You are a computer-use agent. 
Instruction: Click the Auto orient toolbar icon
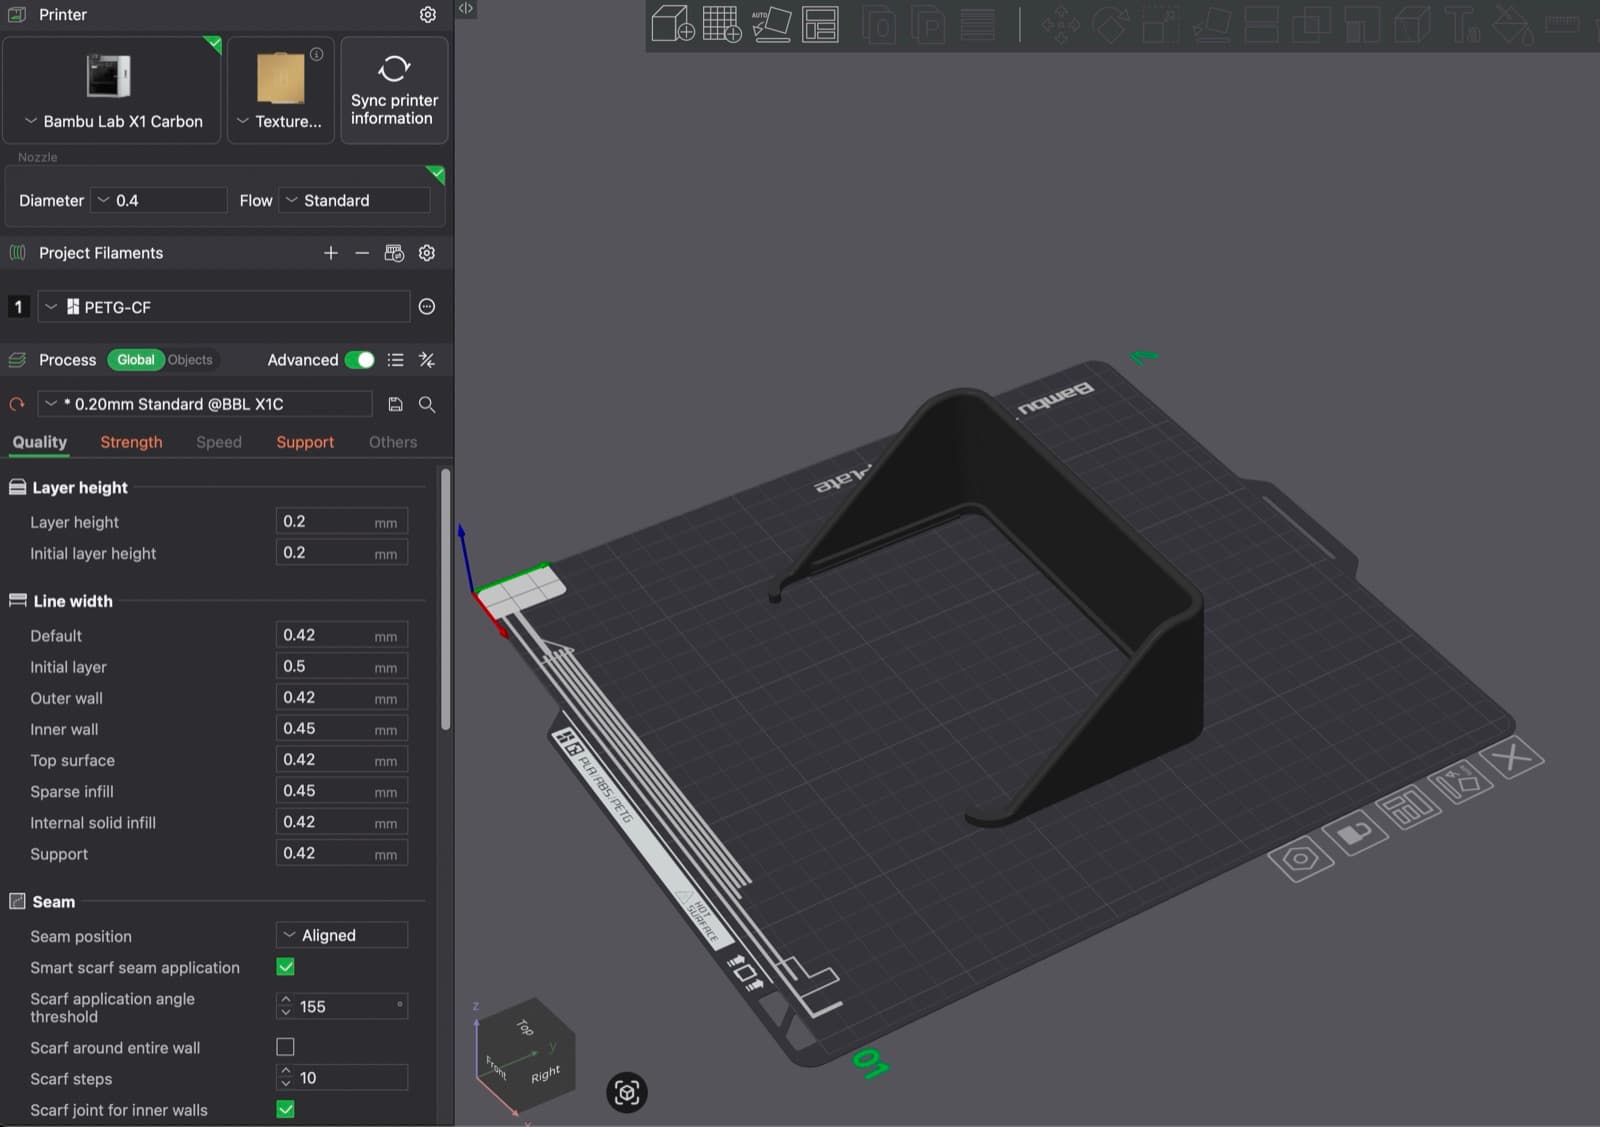click(x=771, y=24)
